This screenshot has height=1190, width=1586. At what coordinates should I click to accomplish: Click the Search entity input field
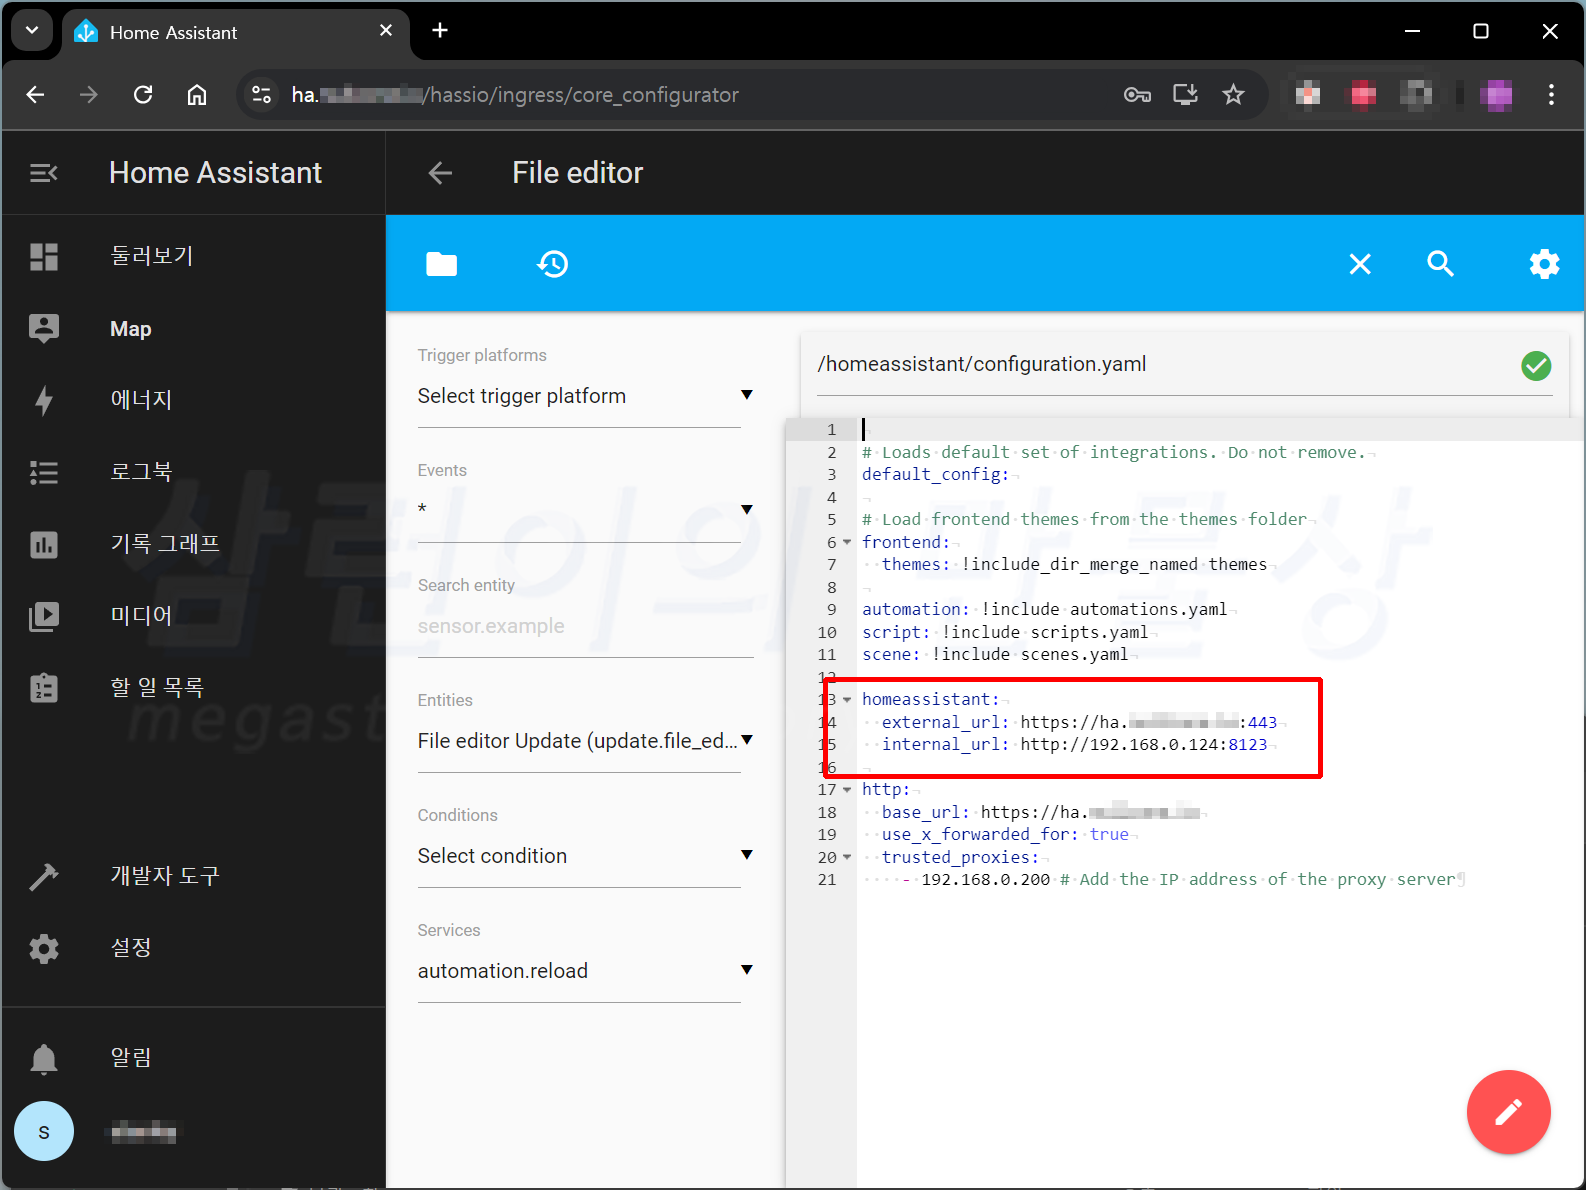tap(585, 627)
